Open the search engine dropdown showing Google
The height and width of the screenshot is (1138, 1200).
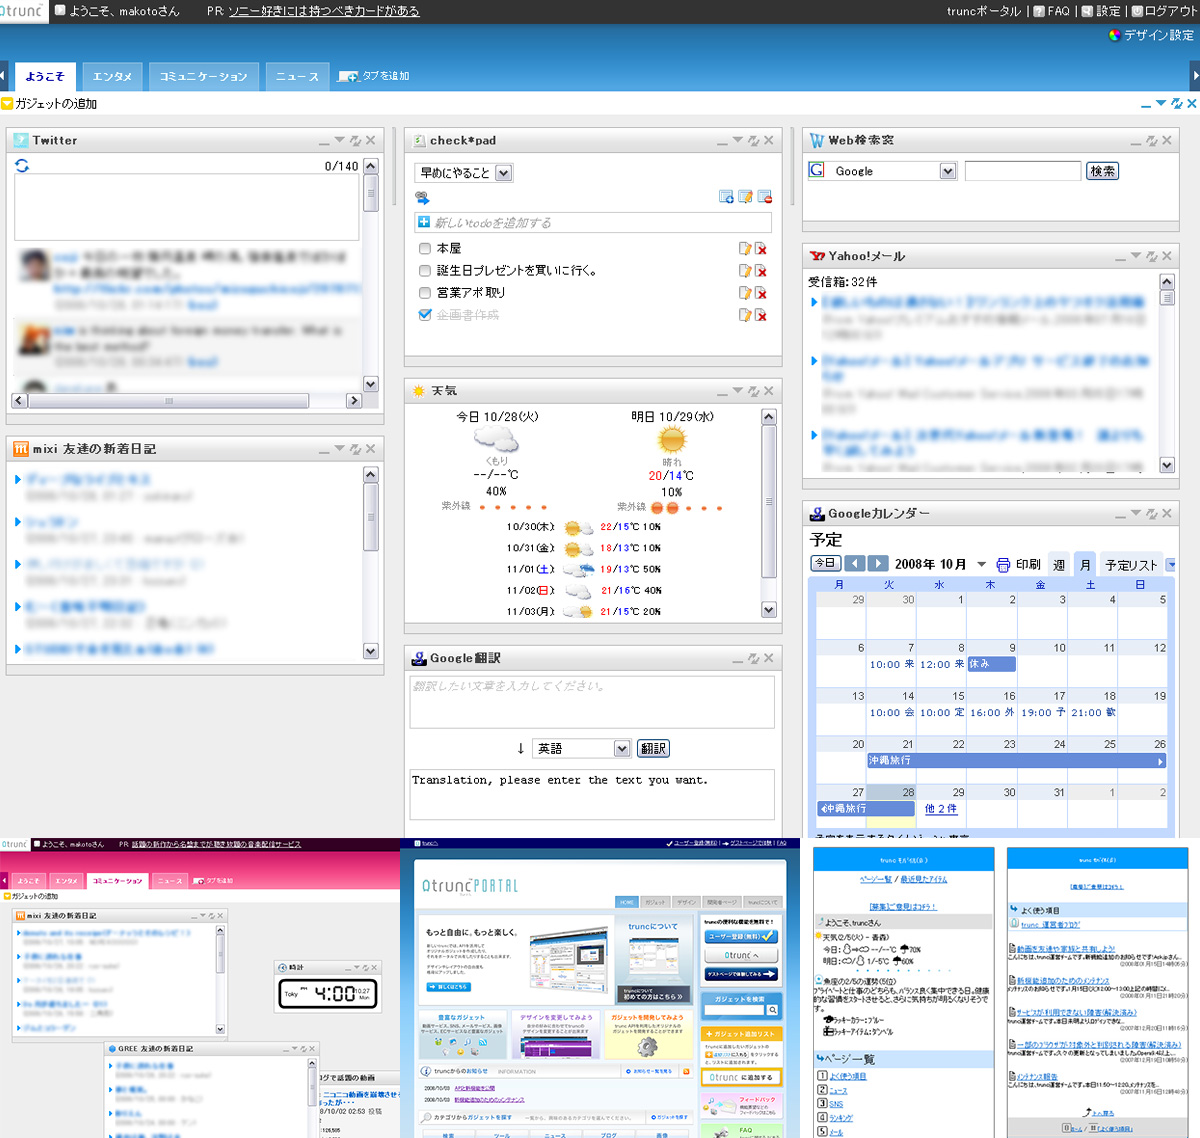948,171
